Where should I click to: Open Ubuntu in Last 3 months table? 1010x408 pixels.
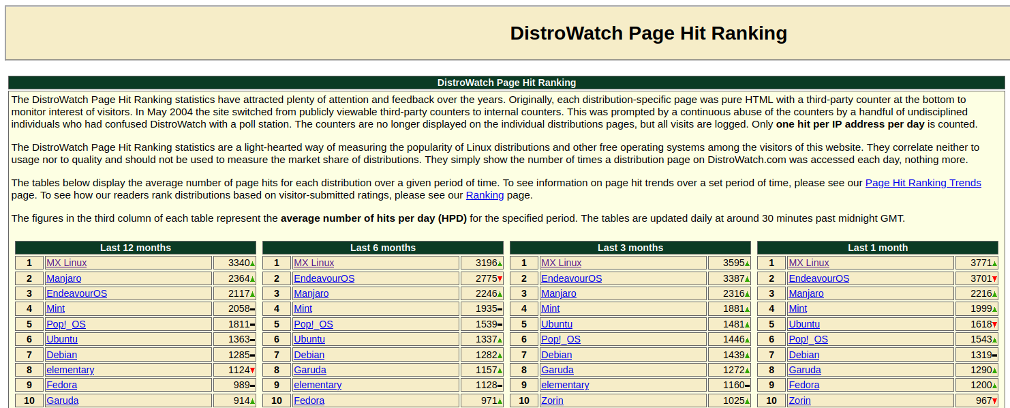pos(557,324)
